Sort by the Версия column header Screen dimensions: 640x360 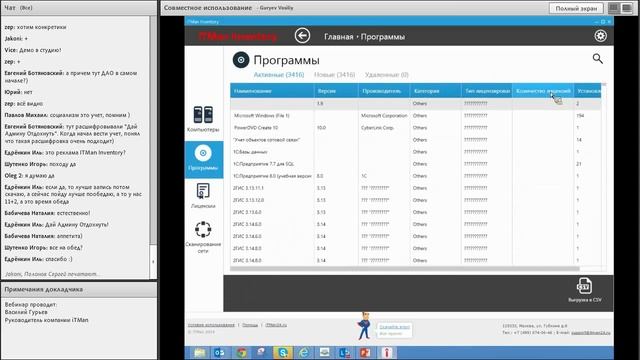[x=336, y=91]
